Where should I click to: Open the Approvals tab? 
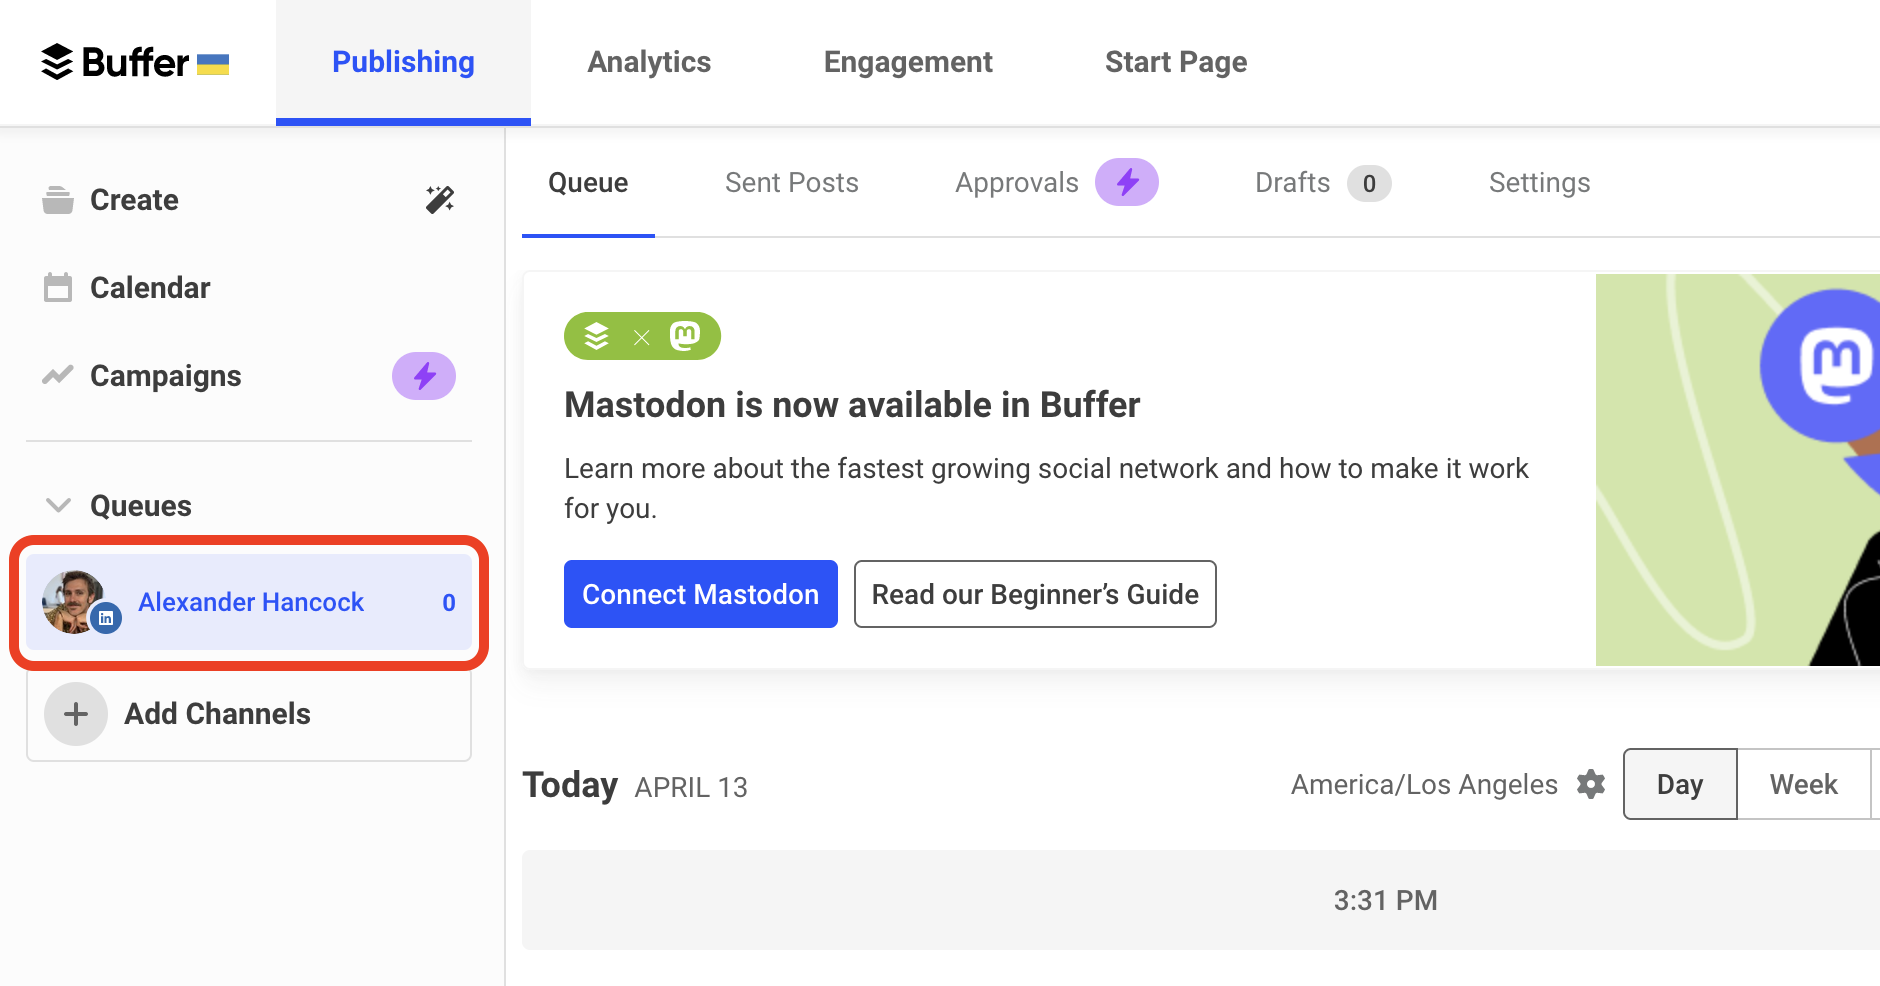[x=1017, y=183]
